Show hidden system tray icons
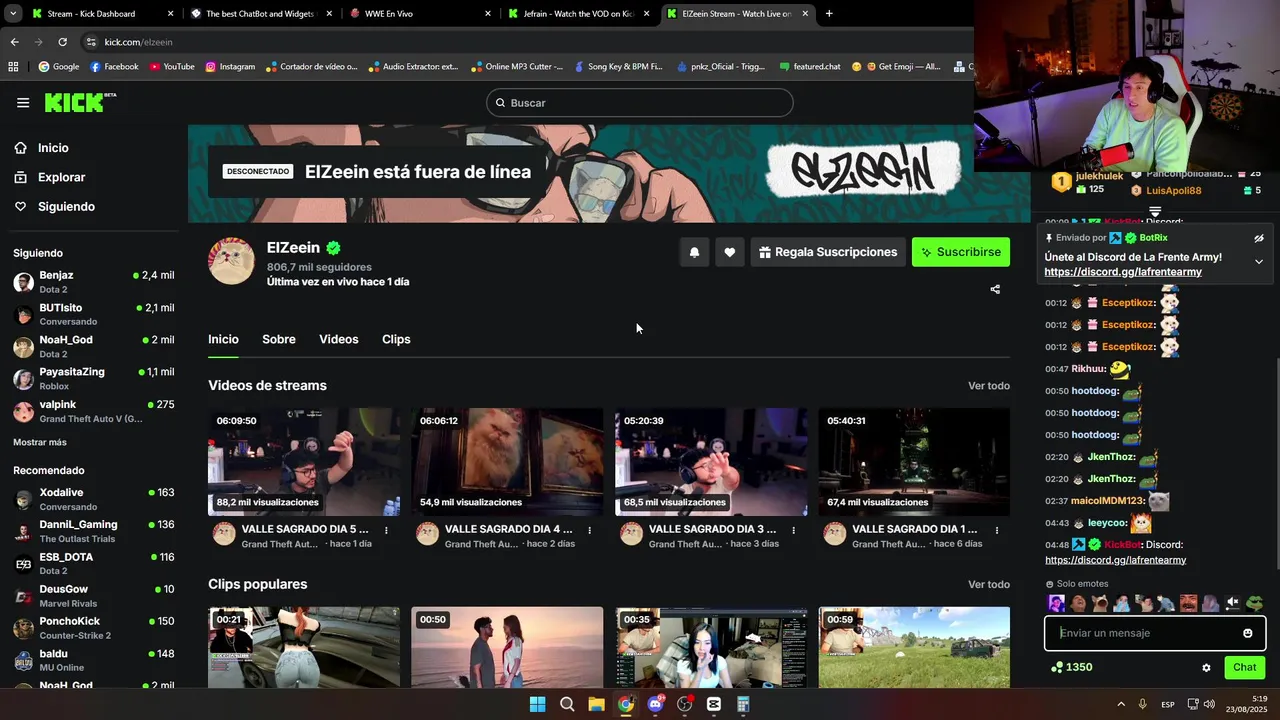This screenshot has height=720, width=1280. click(x=1120, y=704)
